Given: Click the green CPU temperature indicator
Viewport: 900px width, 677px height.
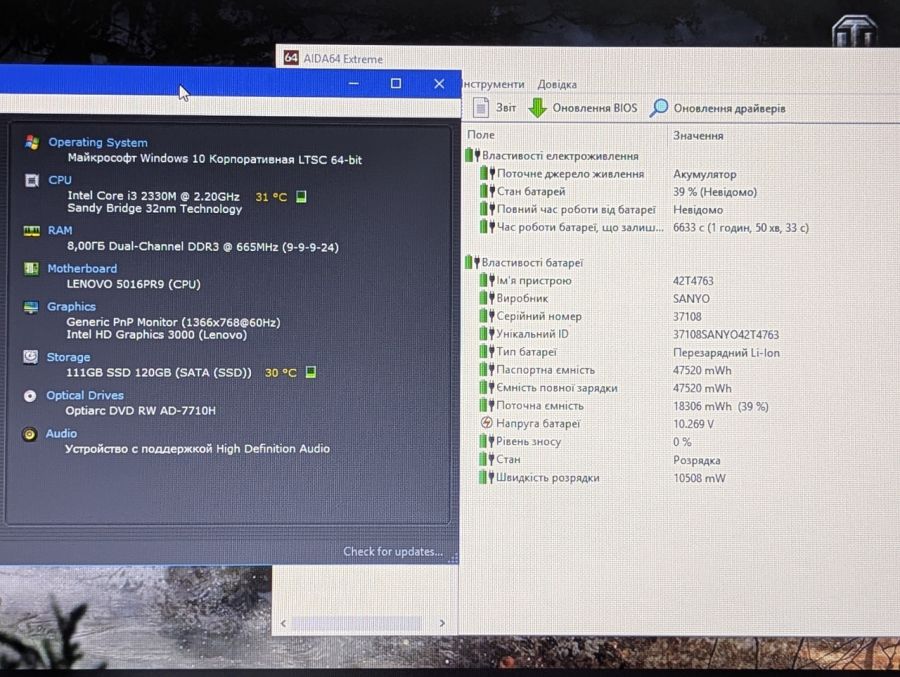Looking at the screenshot, I should 301,197.
